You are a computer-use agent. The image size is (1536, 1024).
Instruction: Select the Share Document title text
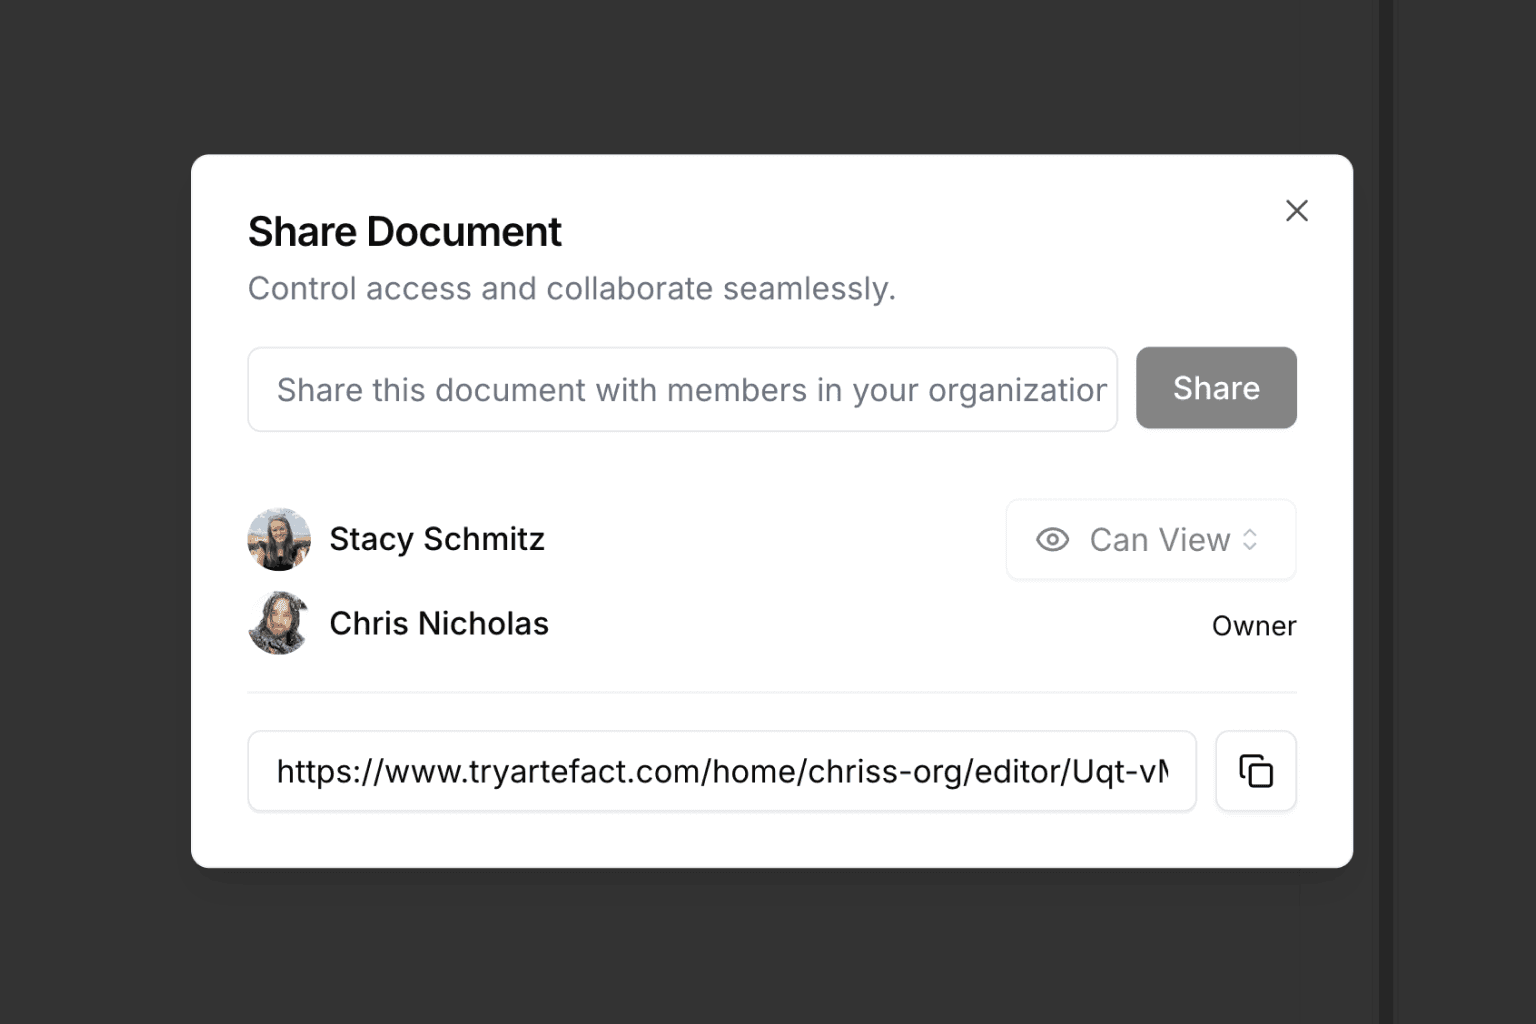[x=404, y=231]
